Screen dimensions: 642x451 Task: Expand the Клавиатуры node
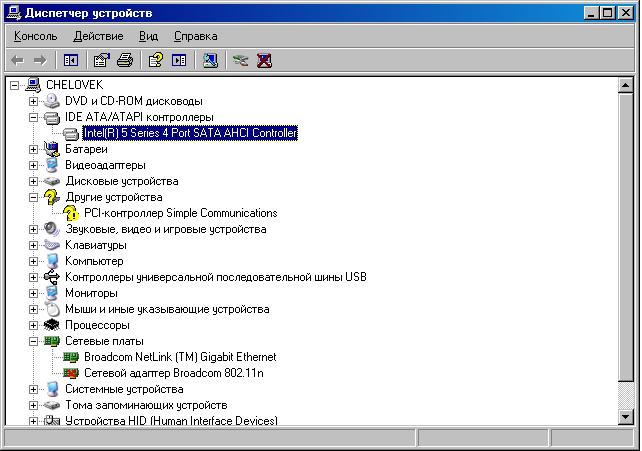(34, 246)
